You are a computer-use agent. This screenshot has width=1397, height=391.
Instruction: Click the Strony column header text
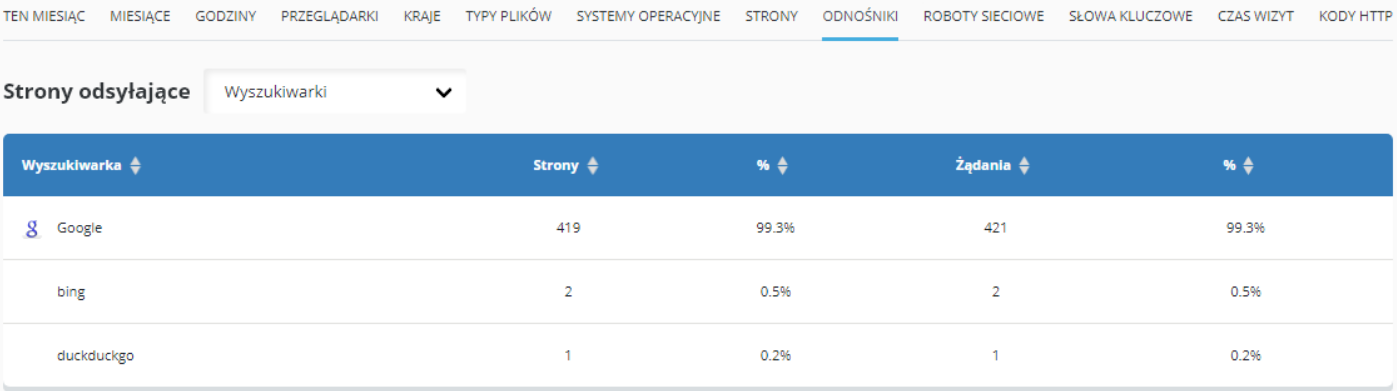[x=556, y=167]
